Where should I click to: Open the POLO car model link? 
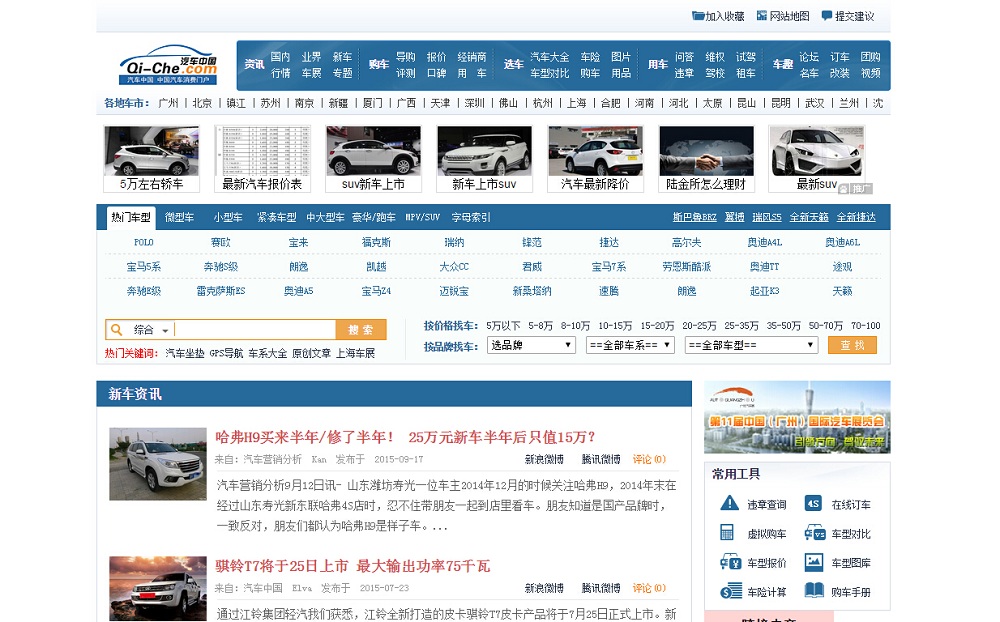coord(143,242)
